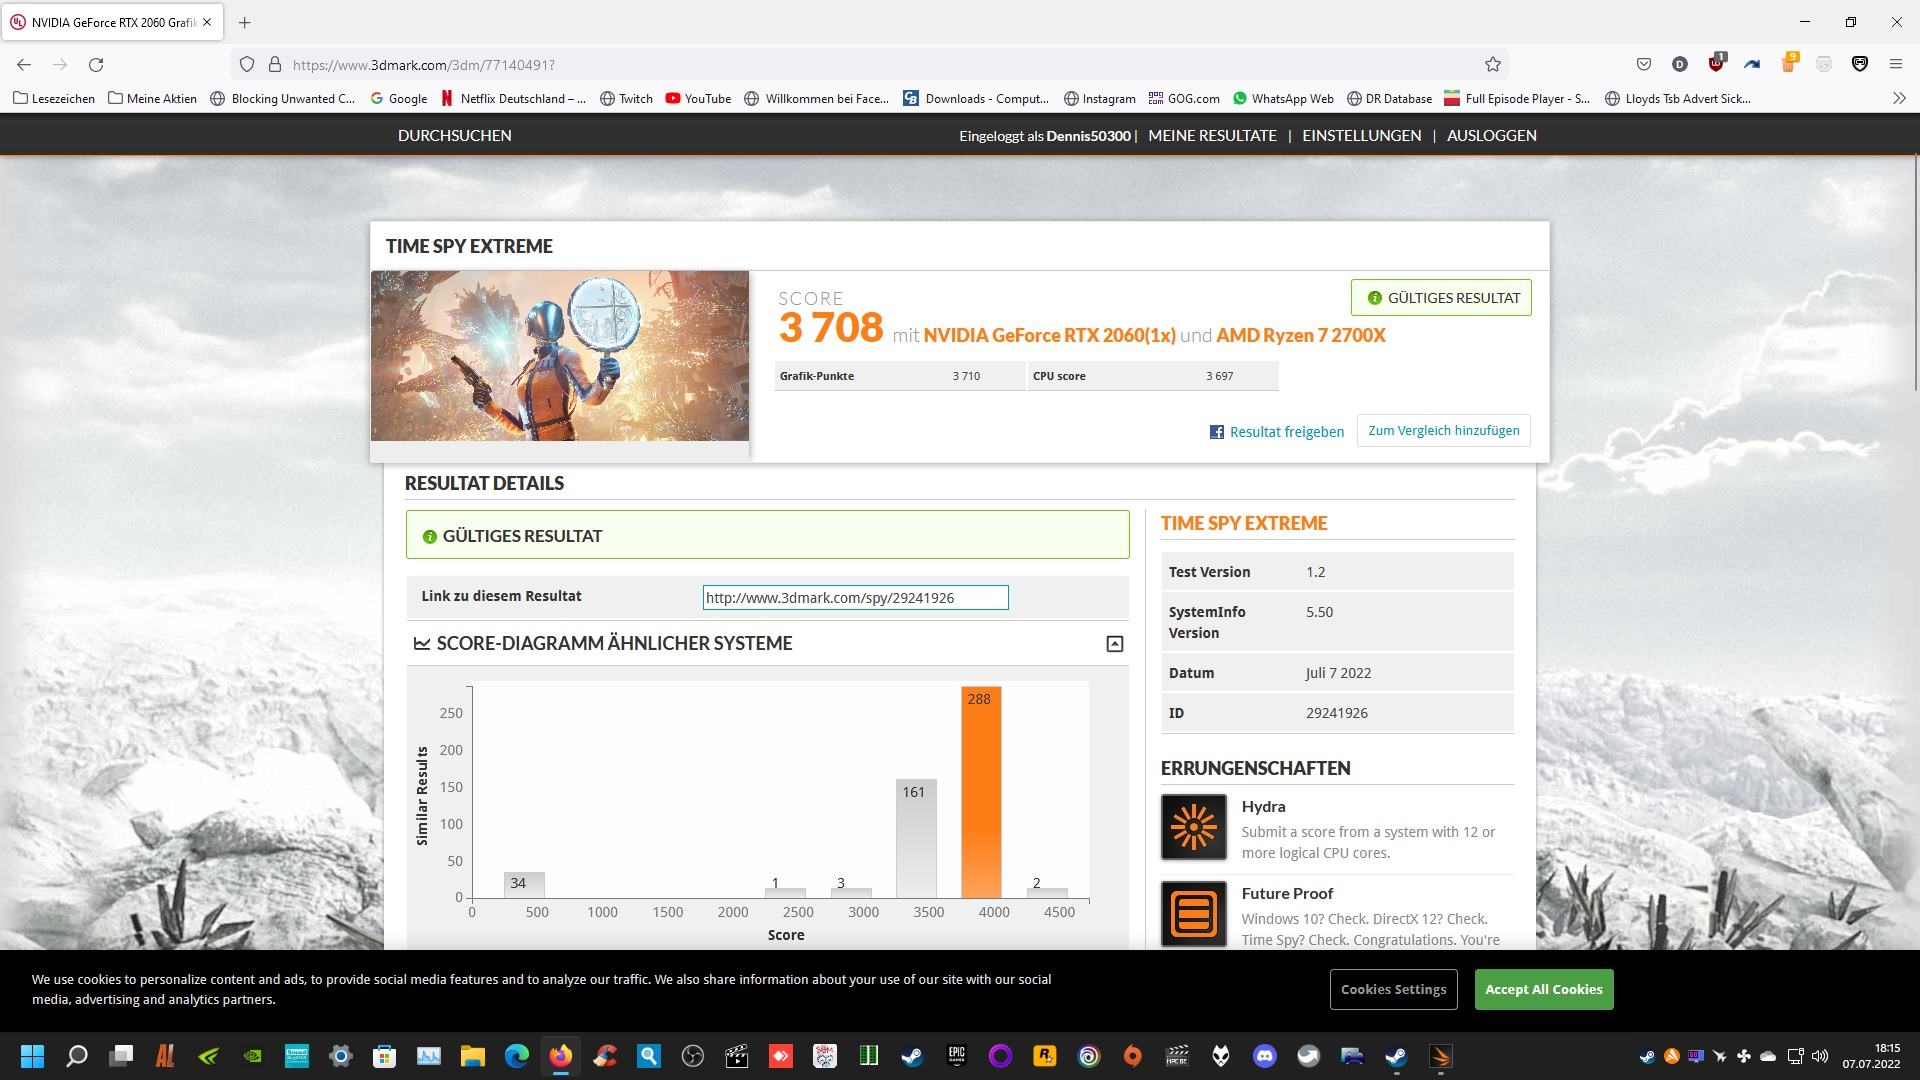
Task: Go to MEINE RESULTATE
Action: [1212, 135]
